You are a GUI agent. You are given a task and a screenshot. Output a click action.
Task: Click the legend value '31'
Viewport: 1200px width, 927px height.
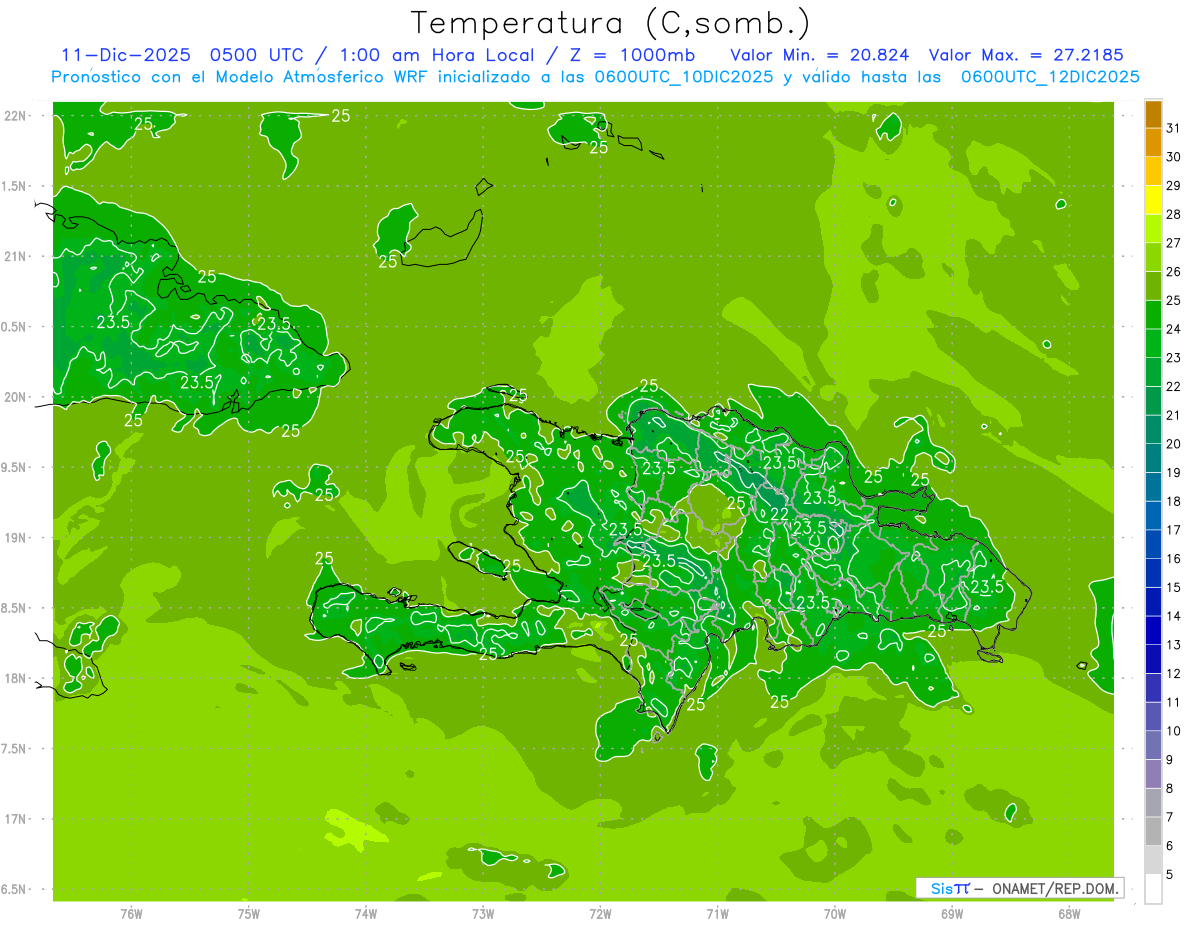[x=1174, y=128]
